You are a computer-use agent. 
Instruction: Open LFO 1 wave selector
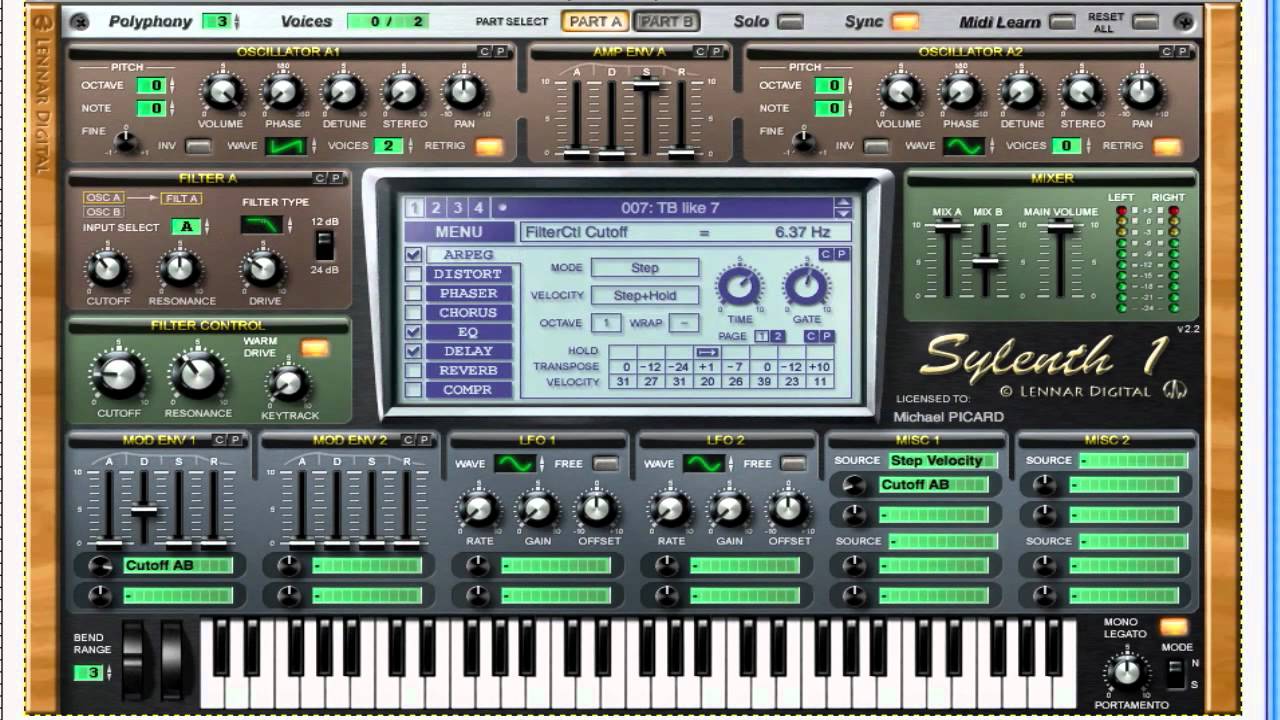515,464
